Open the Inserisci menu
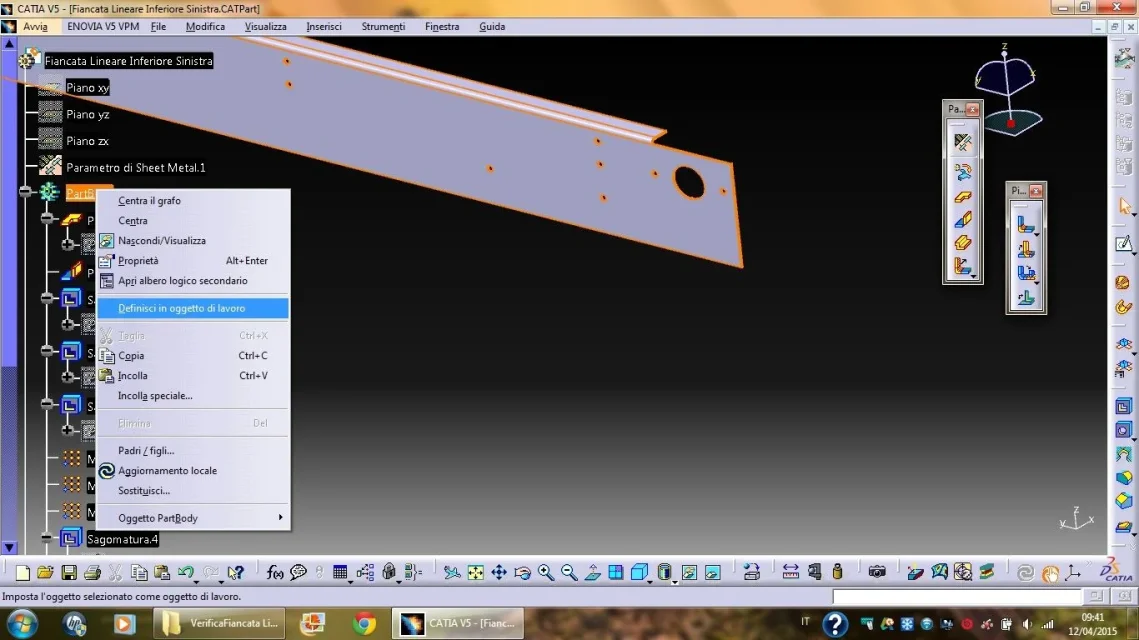Viewport: 1139px width, 640px height. pyautogui.click(x=323, y=26)
